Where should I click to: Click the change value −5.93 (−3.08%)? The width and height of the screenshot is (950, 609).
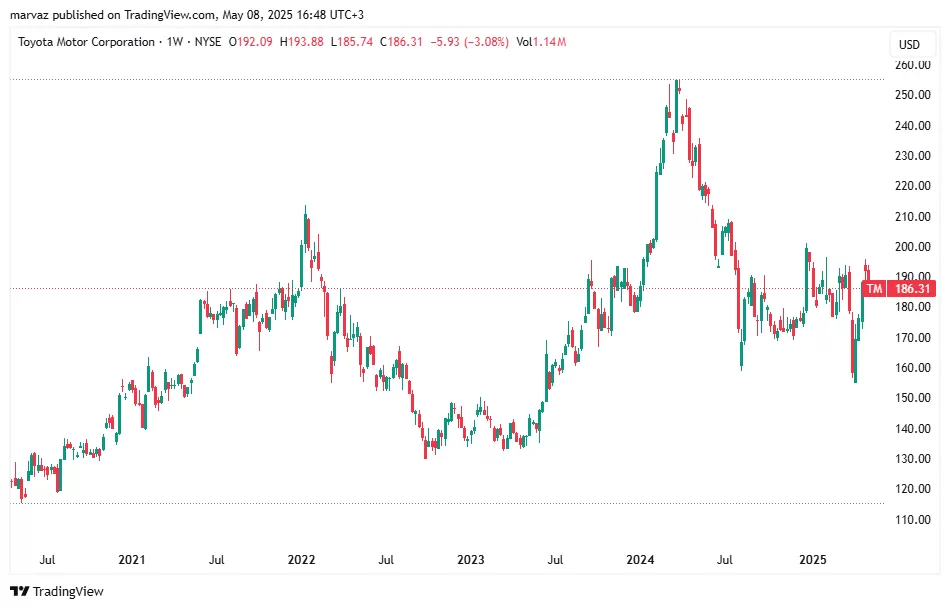(x=470, y=42)
